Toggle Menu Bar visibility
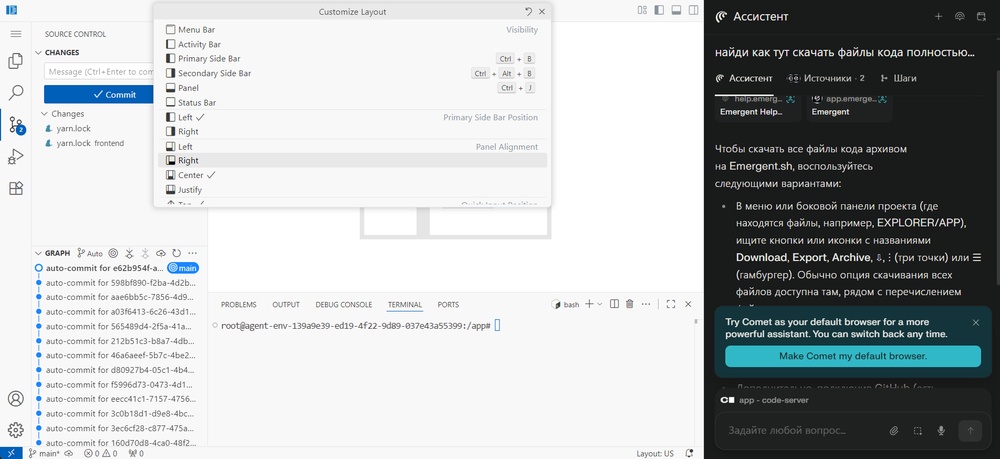This screenshot has width=1000, height=459. 352,30
